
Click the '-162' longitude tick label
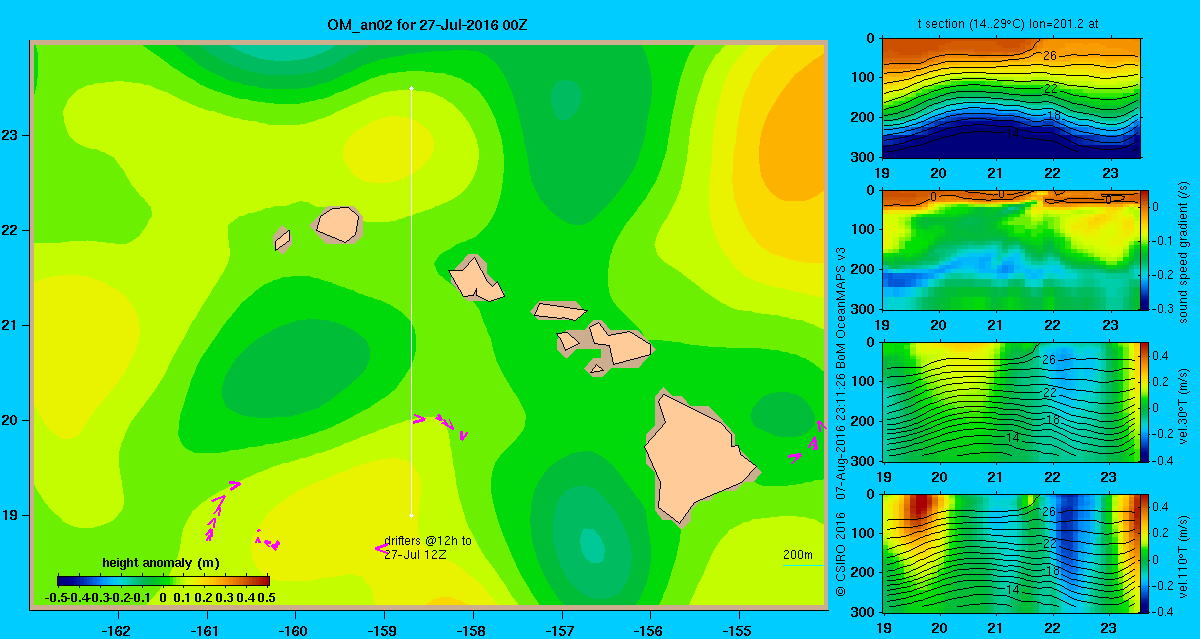click(x=117, y=630)
